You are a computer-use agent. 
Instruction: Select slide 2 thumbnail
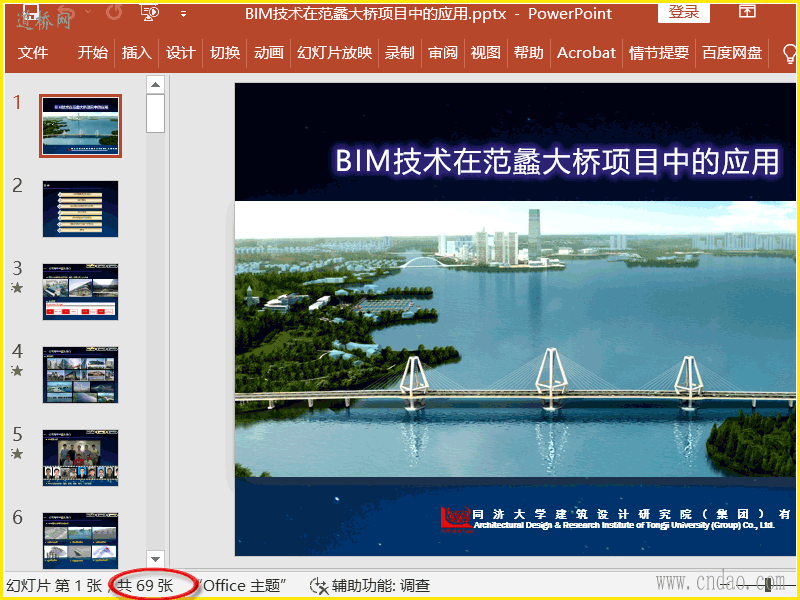tap(80, 209)
